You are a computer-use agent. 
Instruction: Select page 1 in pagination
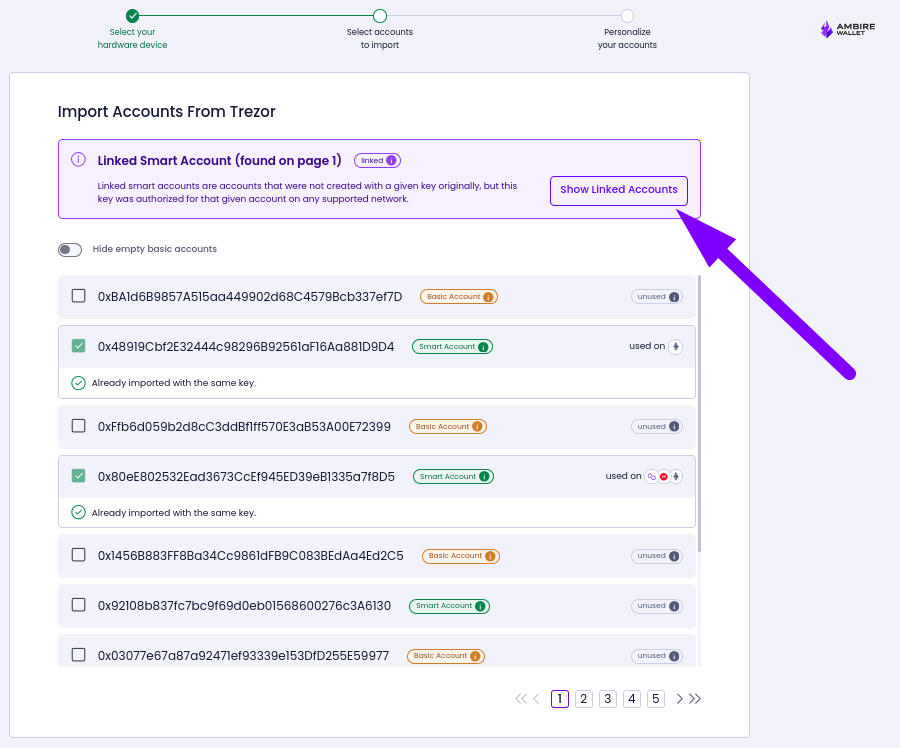(x=560, y=699)
